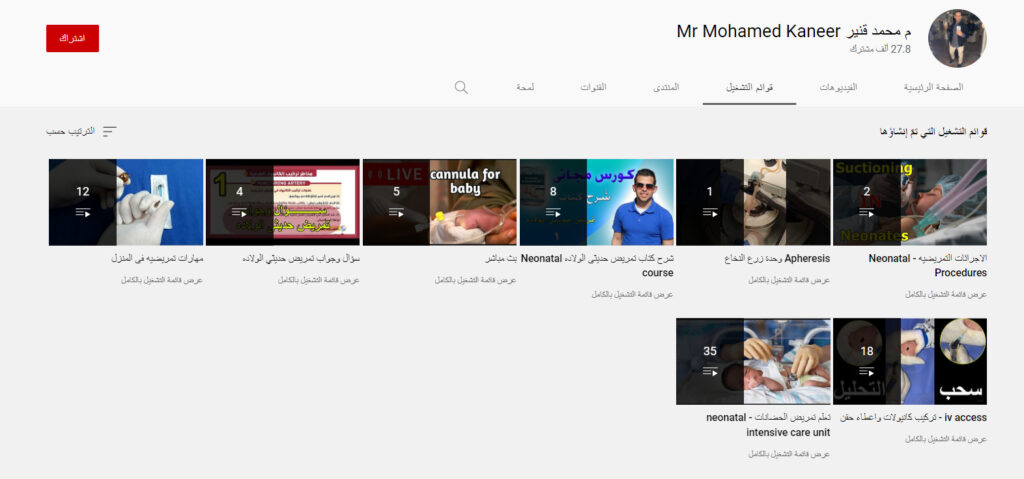Screen dimensions: 1024x479
Task: Open the الصفحة الرئيسية tab
Action: [x=932, y=88]
